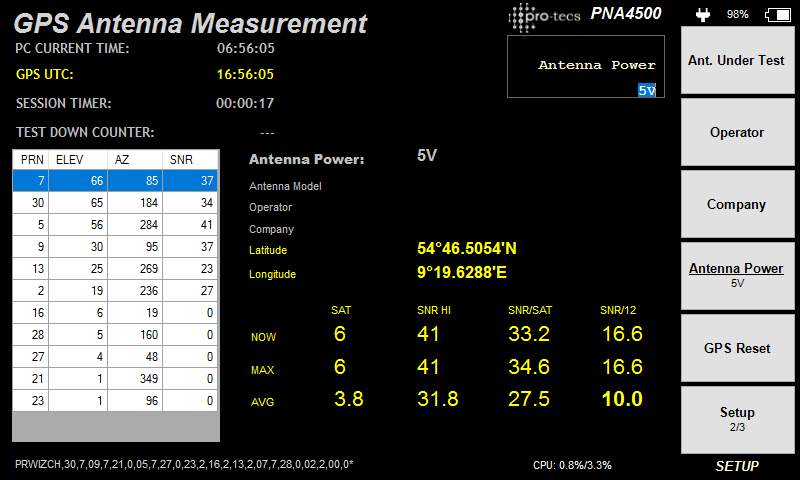Select the highlighted PRN 7 row
The image size is (800, 480).
click(x=115, y=181)
